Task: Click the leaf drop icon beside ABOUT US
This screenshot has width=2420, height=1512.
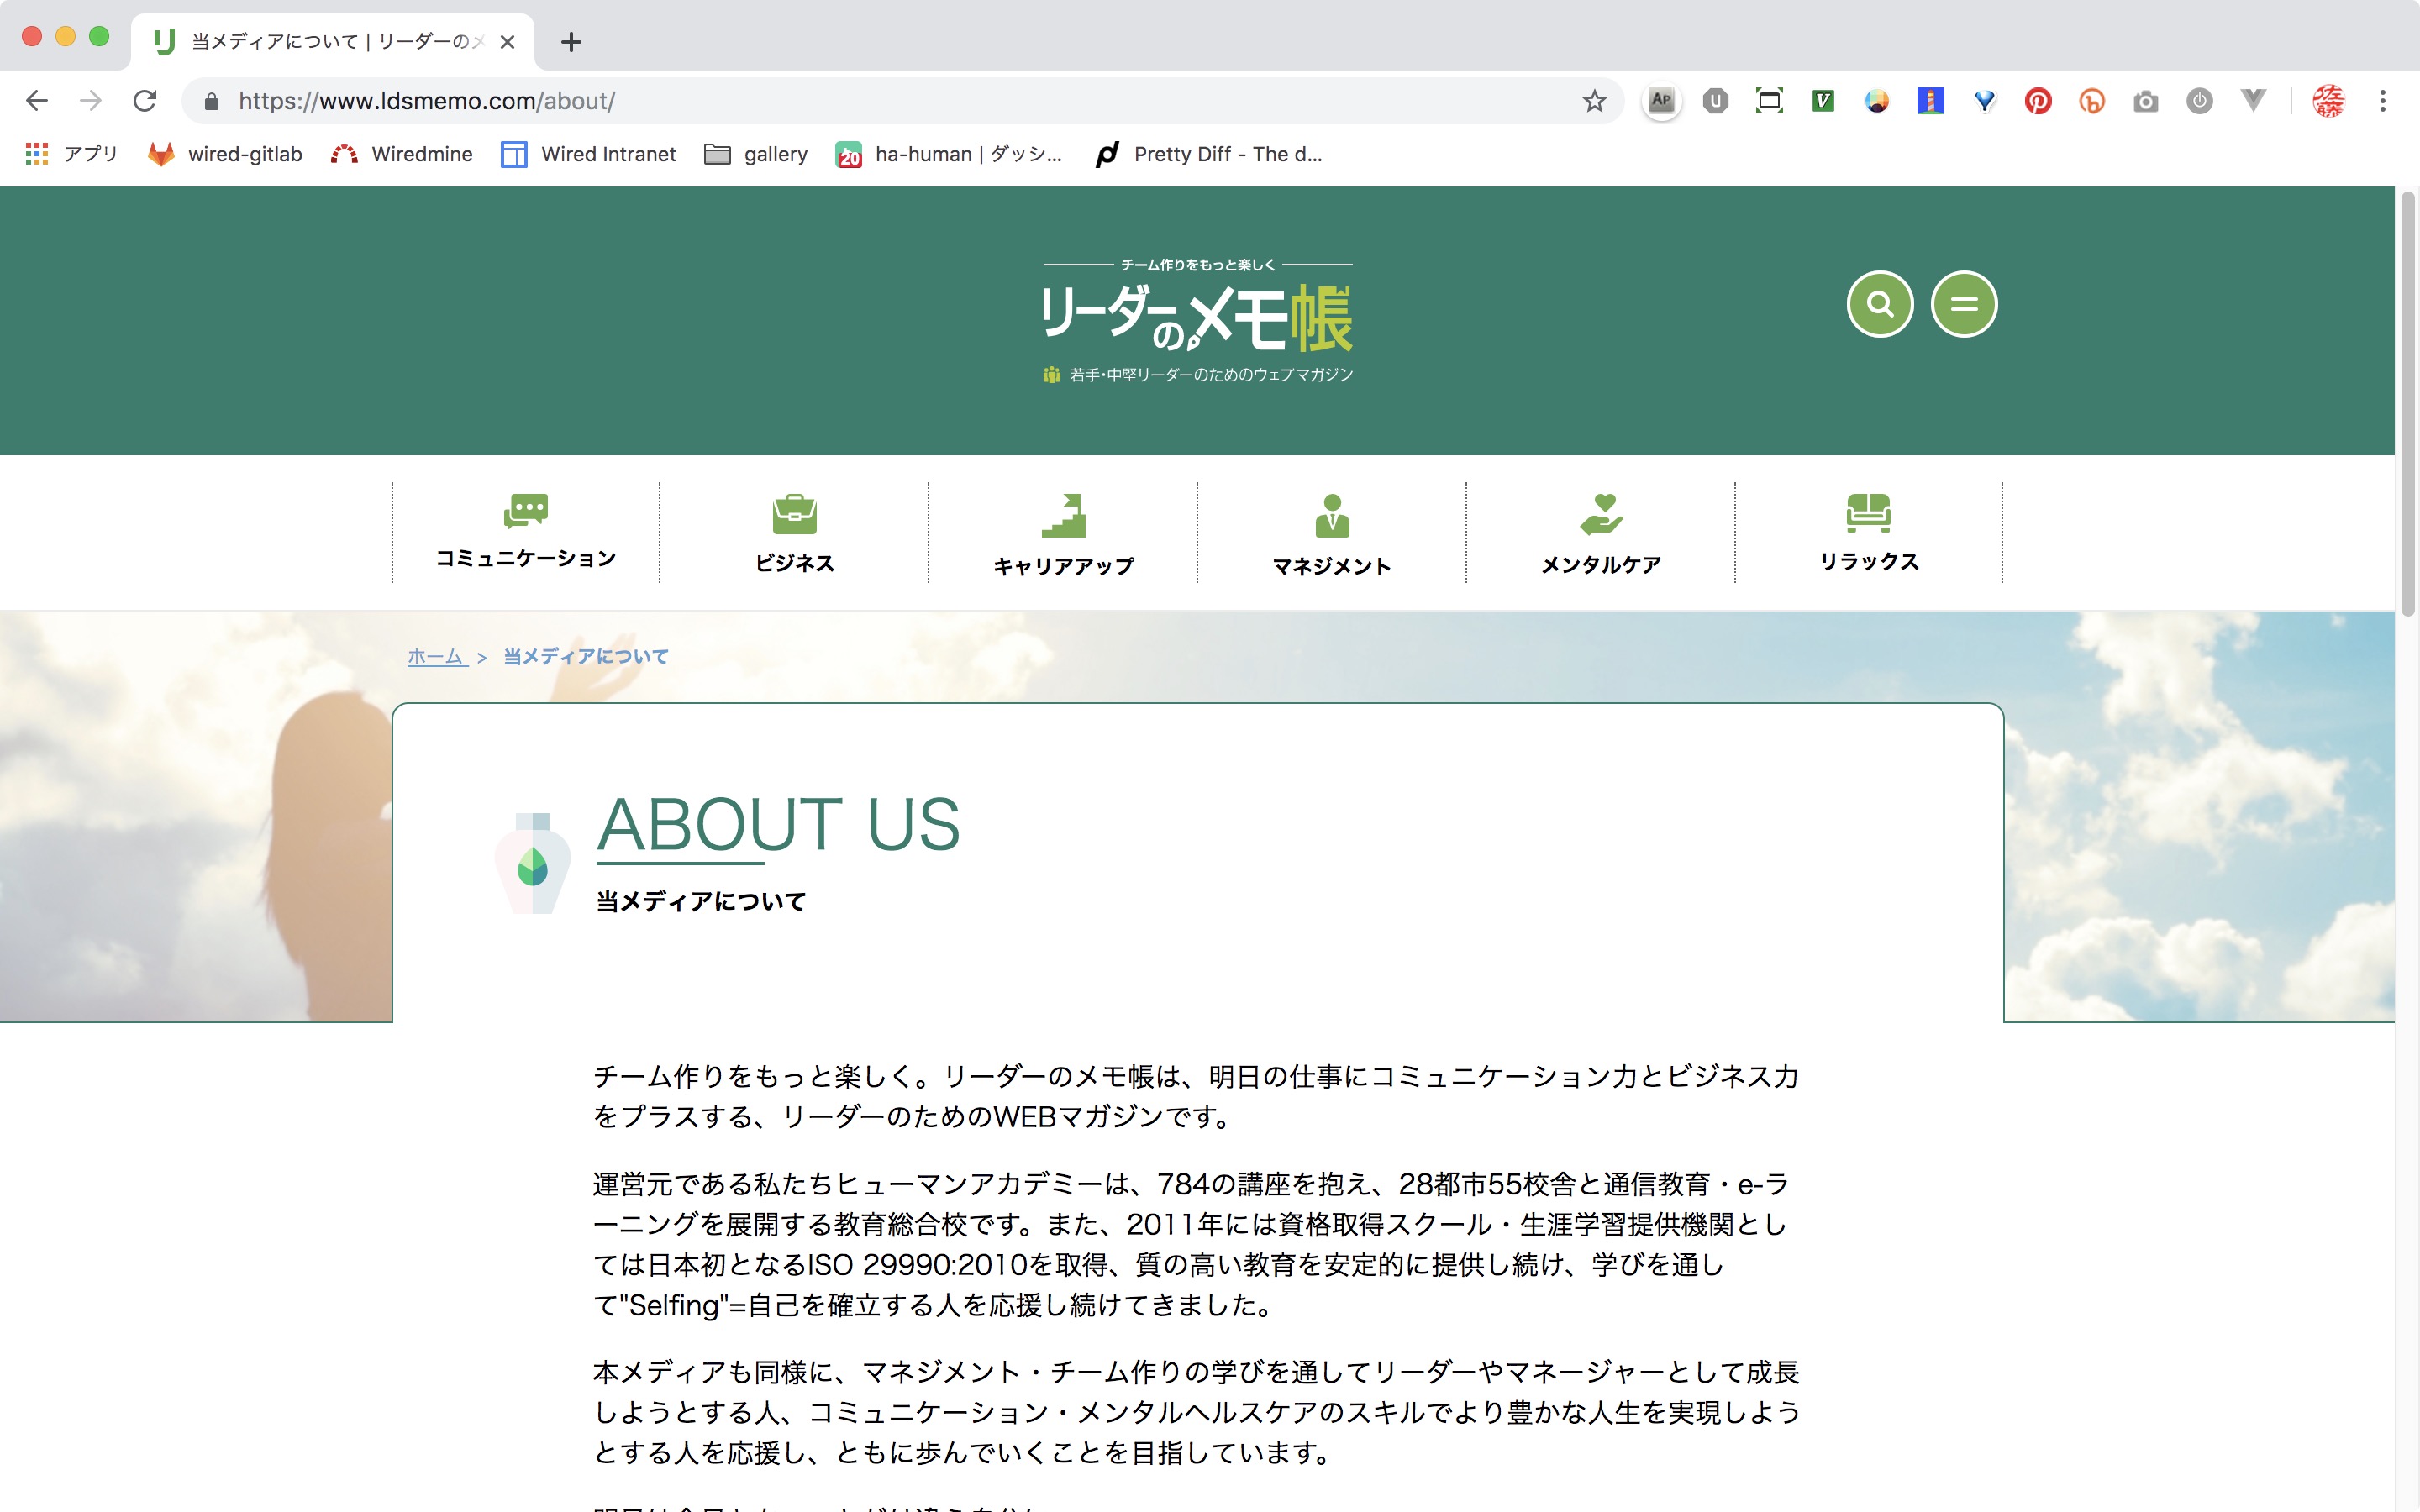Action: click(x=533, y=863)
